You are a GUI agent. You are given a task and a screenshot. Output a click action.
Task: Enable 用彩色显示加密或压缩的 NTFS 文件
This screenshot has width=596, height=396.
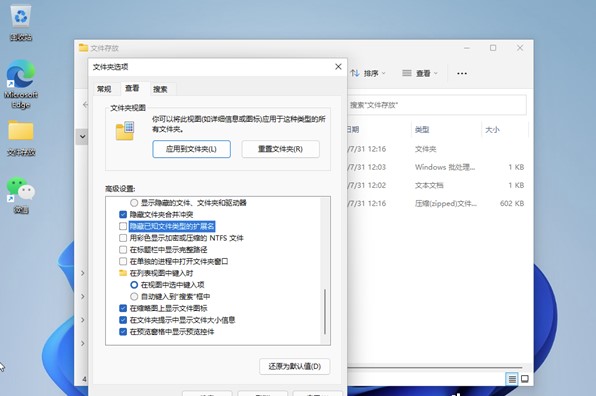point(123,238)
